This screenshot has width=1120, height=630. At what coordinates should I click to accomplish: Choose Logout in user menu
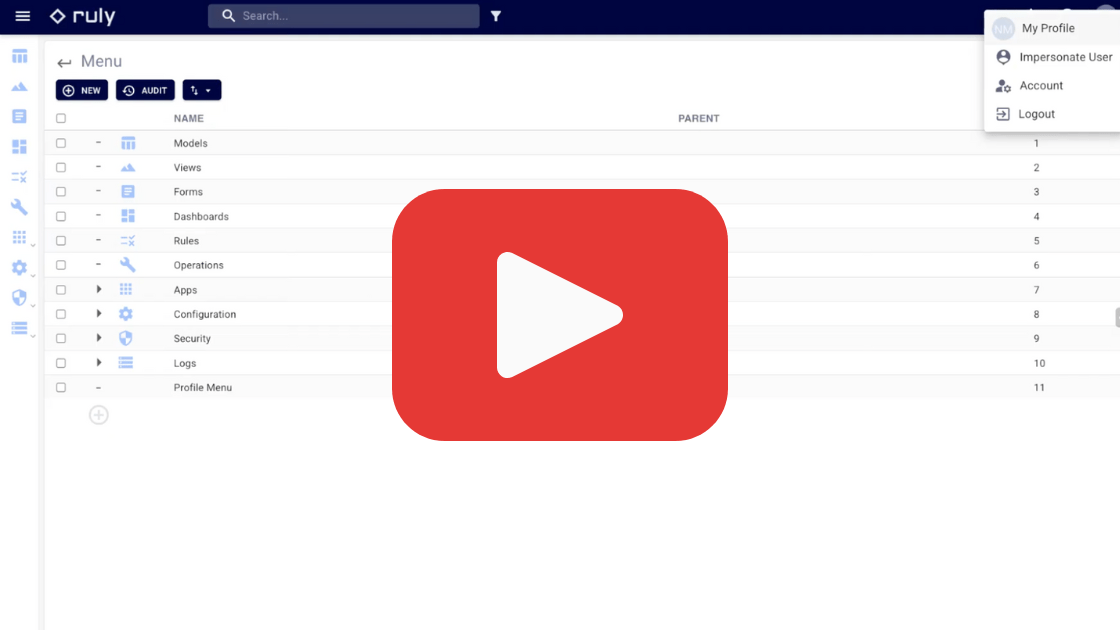pyautogui.click(x=1052, y=114)
